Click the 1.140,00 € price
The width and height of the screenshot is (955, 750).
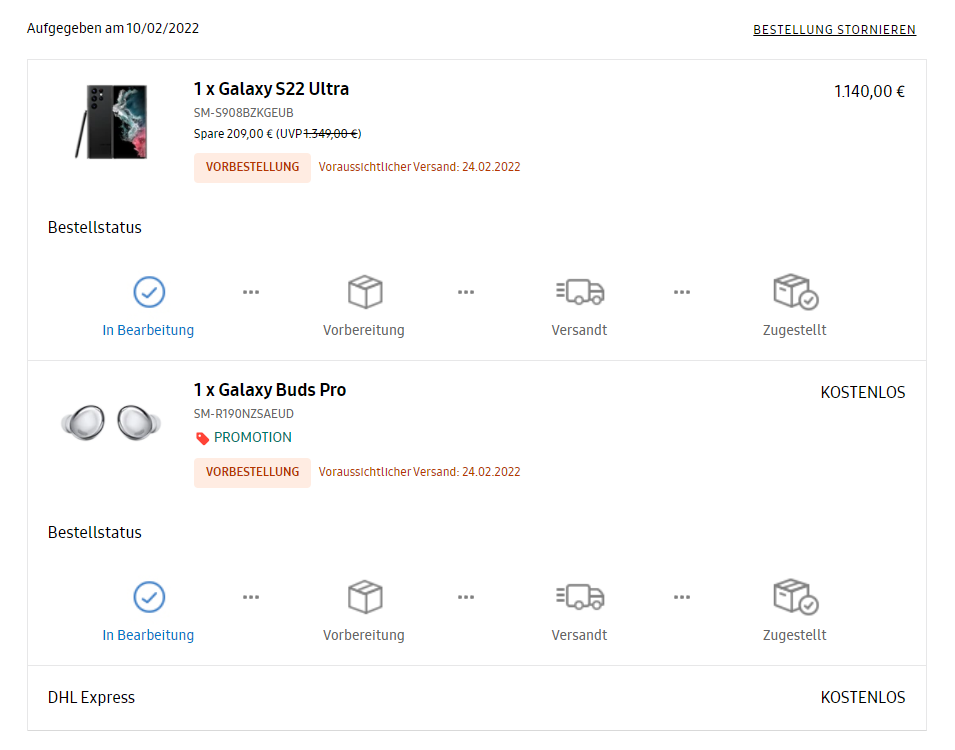click(x=869, y=92)
